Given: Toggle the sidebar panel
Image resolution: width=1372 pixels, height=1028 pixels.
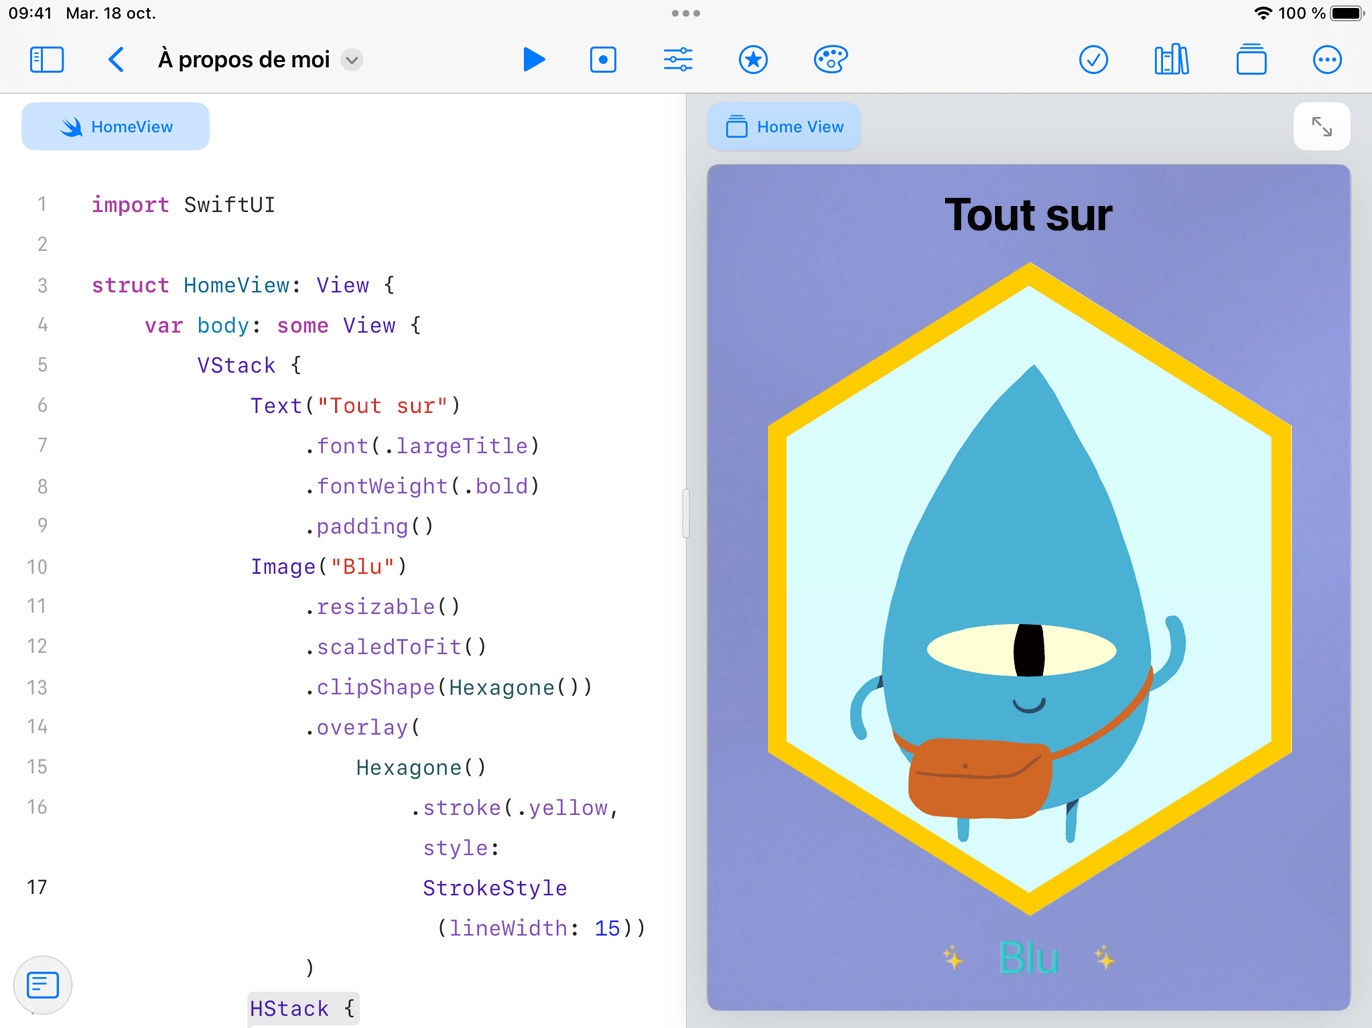Looking at the screenshot, I should (47, 60).
